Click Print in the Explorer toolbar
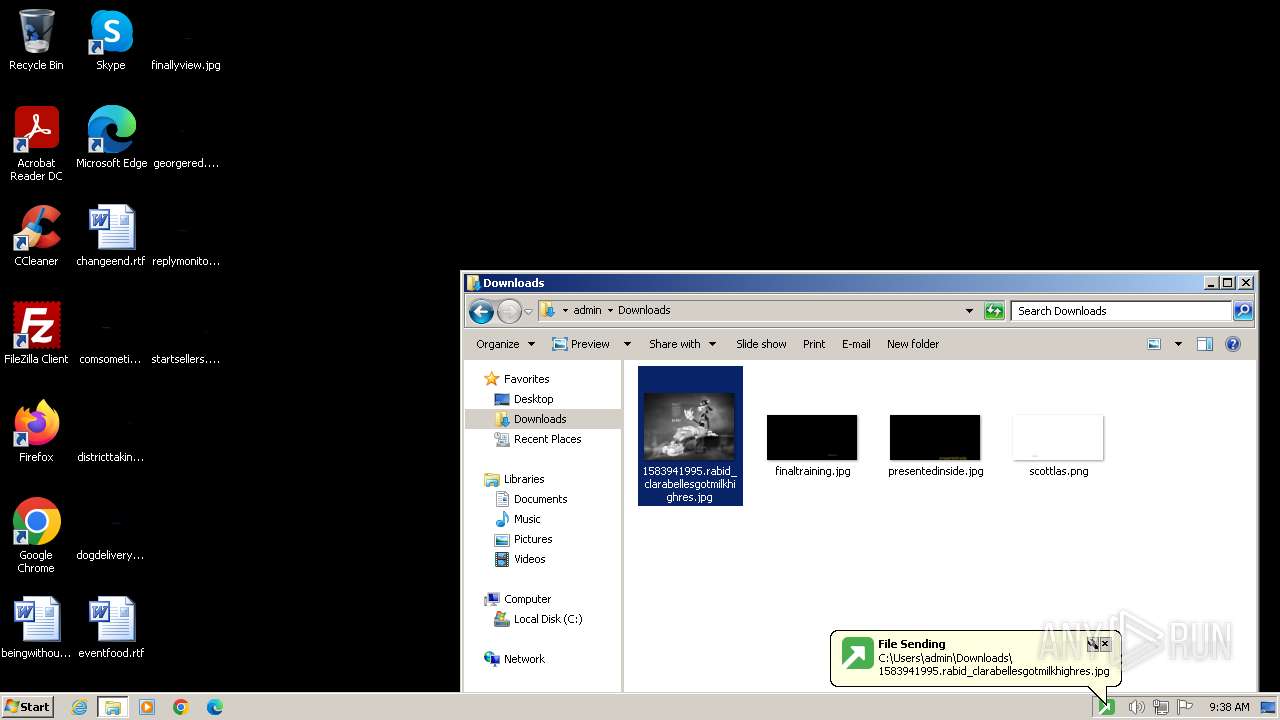Image resolution: width=1280 pixels, height=720 pixels. 814,344
